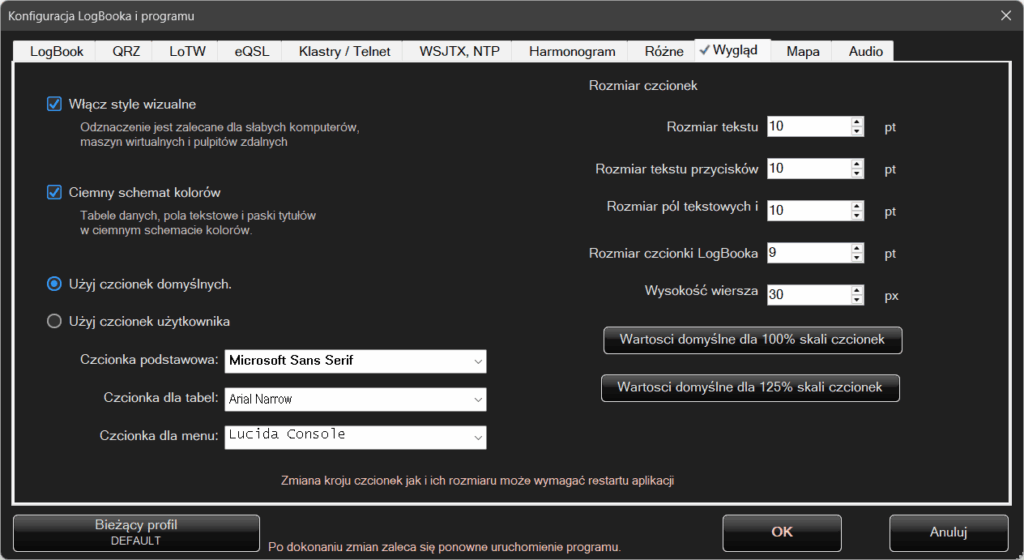1024x560 pixels.
Task: Increase Rozmiar pól tekstowych spinner value
Action: [857, 206]
